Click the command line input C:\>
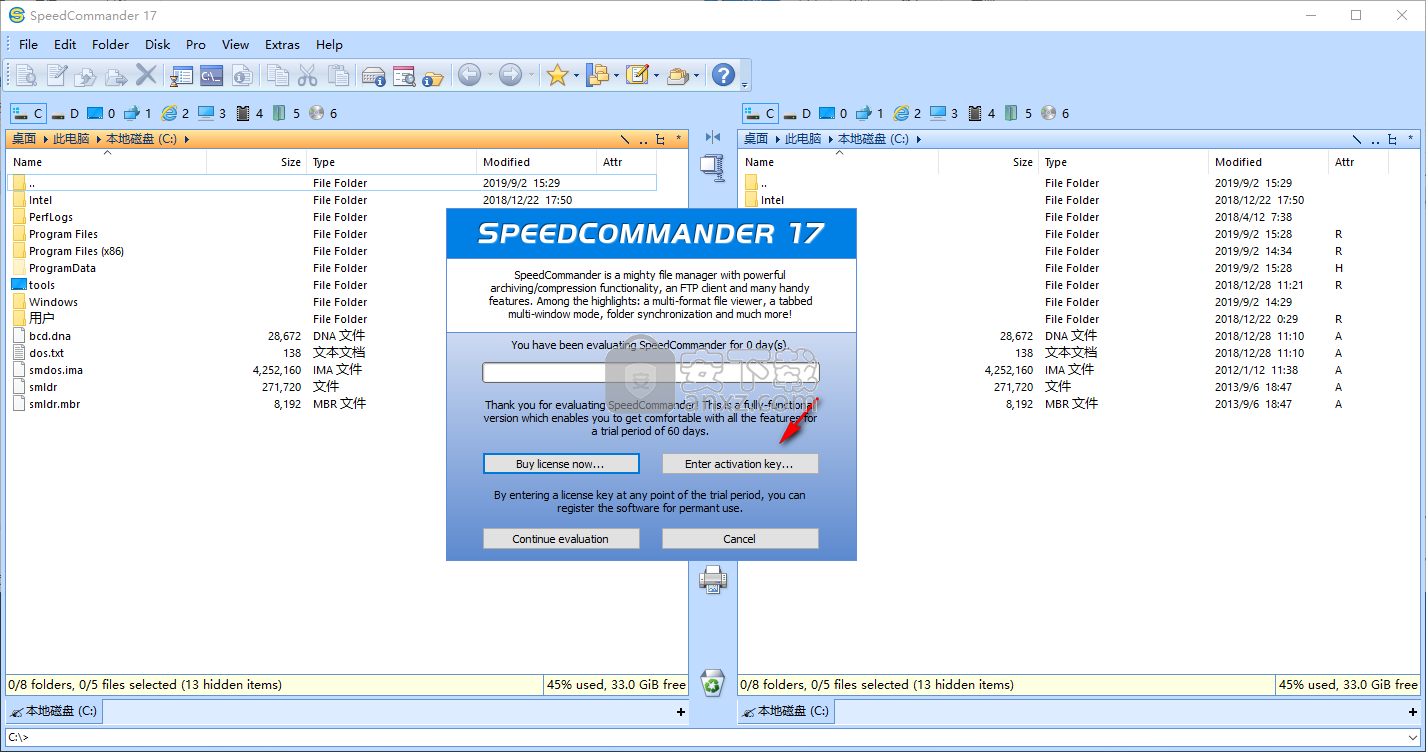 [713, 738]
